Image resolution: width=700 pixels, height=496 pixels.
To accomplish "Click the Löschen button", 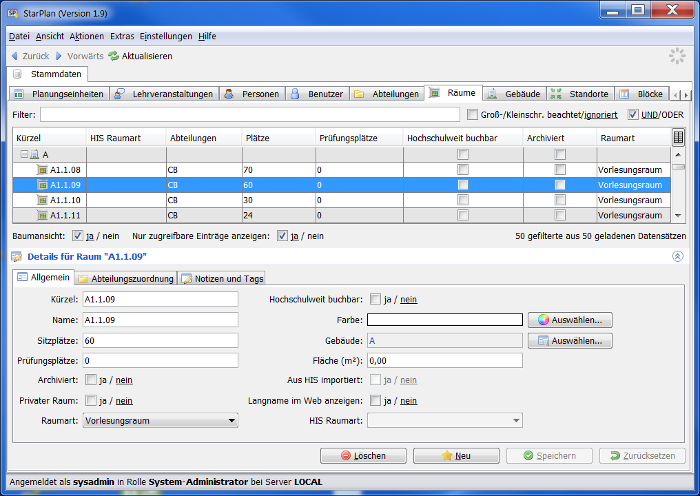I will tap(363, 456).
